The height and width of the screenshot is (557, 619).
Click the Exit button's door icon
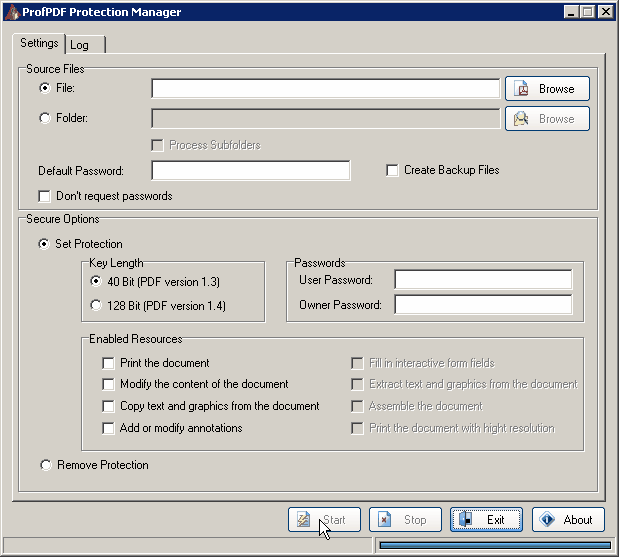[466, 519]
